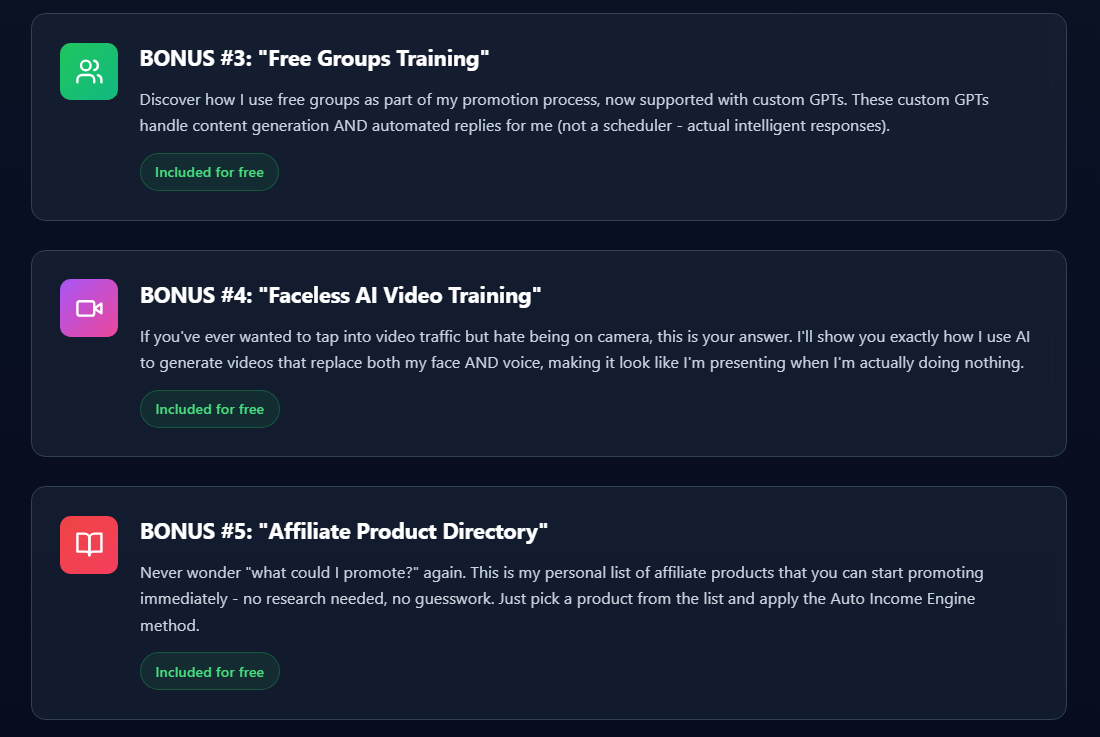Select the "Faceless AI Video Training" title text
Screen dimensions: 1100x737
[399, 295]
